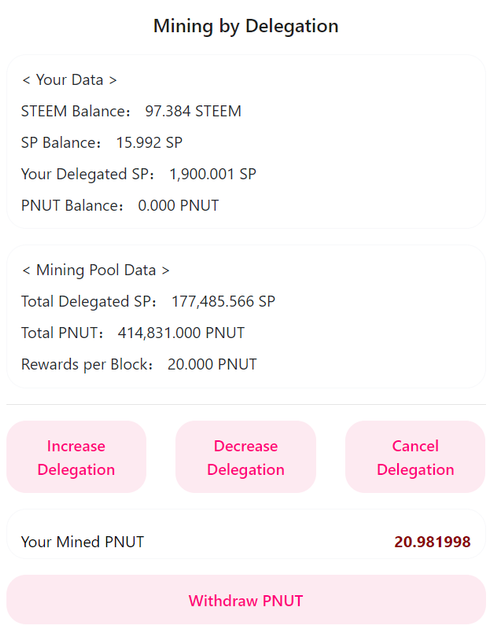Screen dimensions: 494x640
Task: Select the Your Delegated SP label
Action: point(88,174)
